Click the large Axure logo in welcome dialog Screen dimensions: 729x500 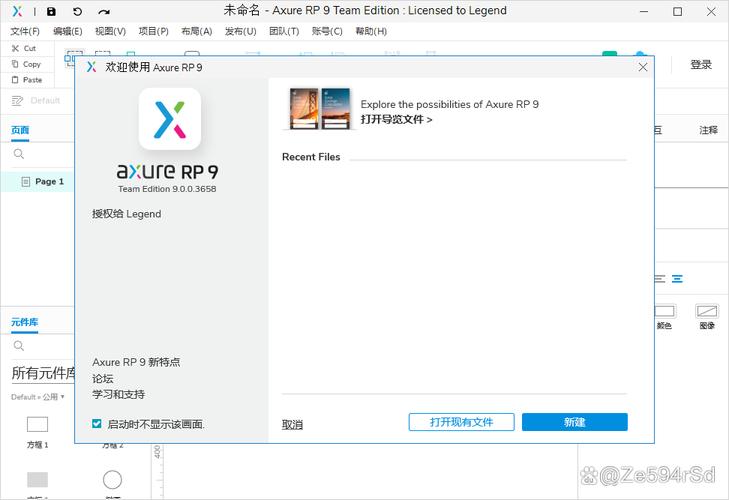[x=170, y=119]
